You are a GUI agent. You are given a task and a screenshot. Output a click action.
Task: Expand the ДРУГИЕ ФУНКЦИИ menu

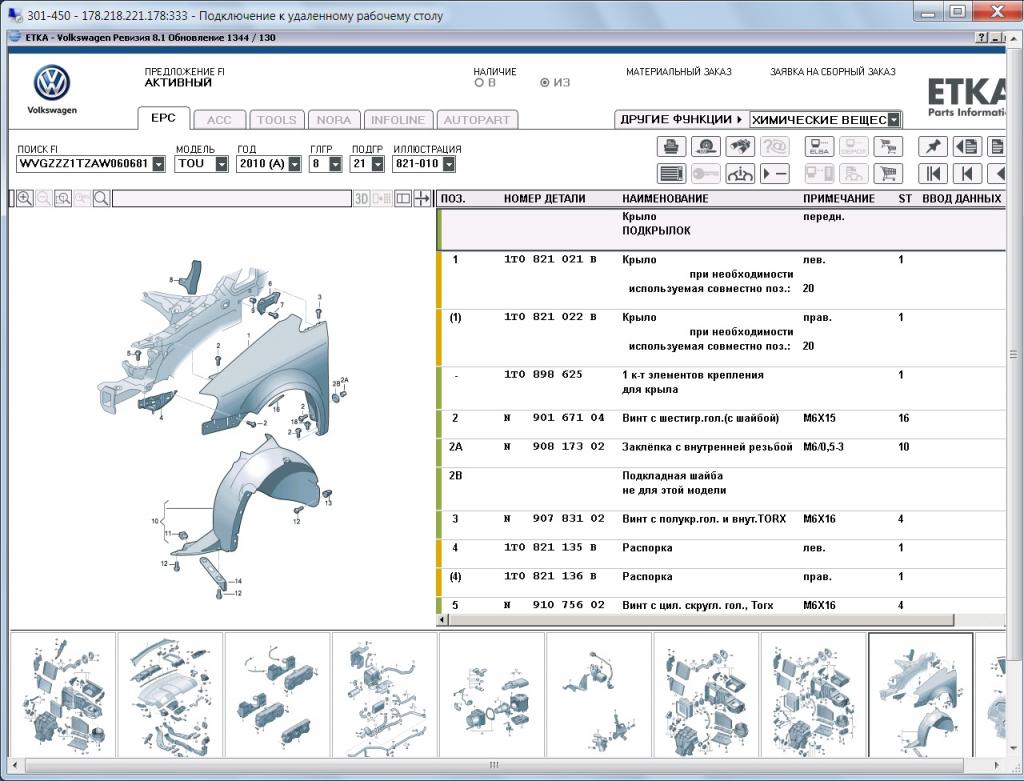(x=682, y=120)
